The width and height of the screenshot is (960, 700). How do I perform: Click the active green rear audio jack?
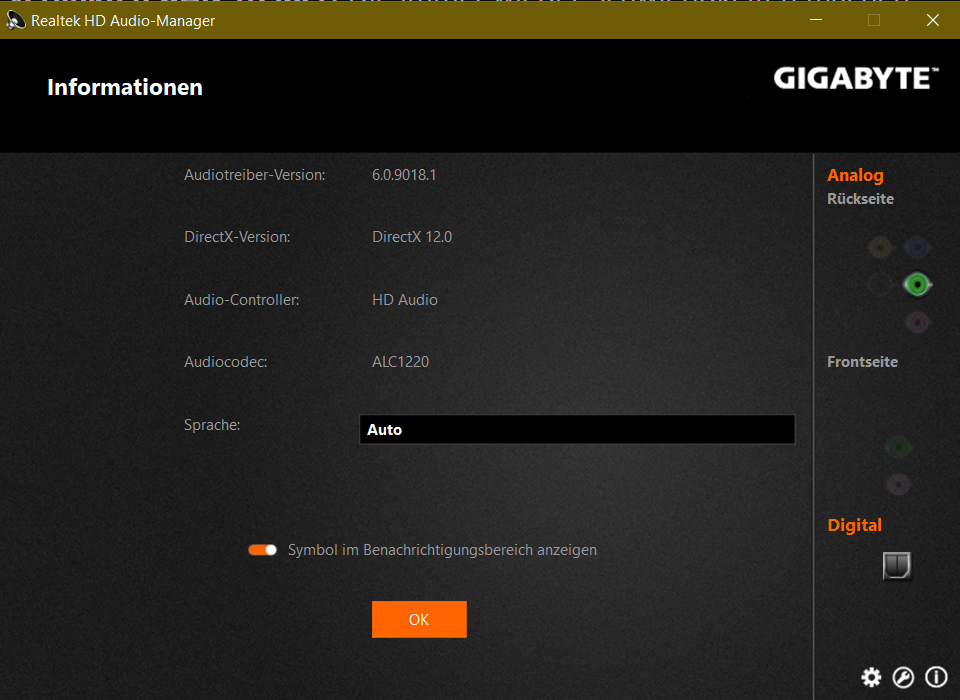(917, 284)
